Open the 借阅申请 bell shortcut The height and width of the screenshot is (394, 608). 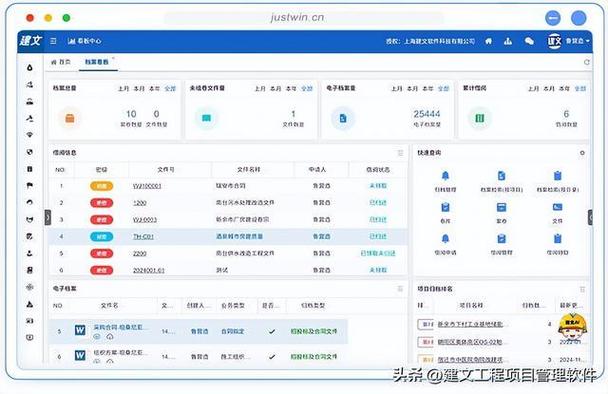coord(446,244)
